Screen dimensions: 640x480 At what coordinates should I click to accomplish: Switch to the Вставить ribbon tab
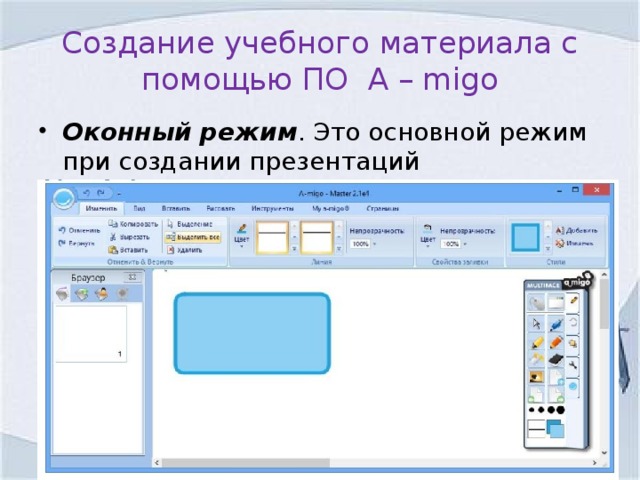coord(176,209)
